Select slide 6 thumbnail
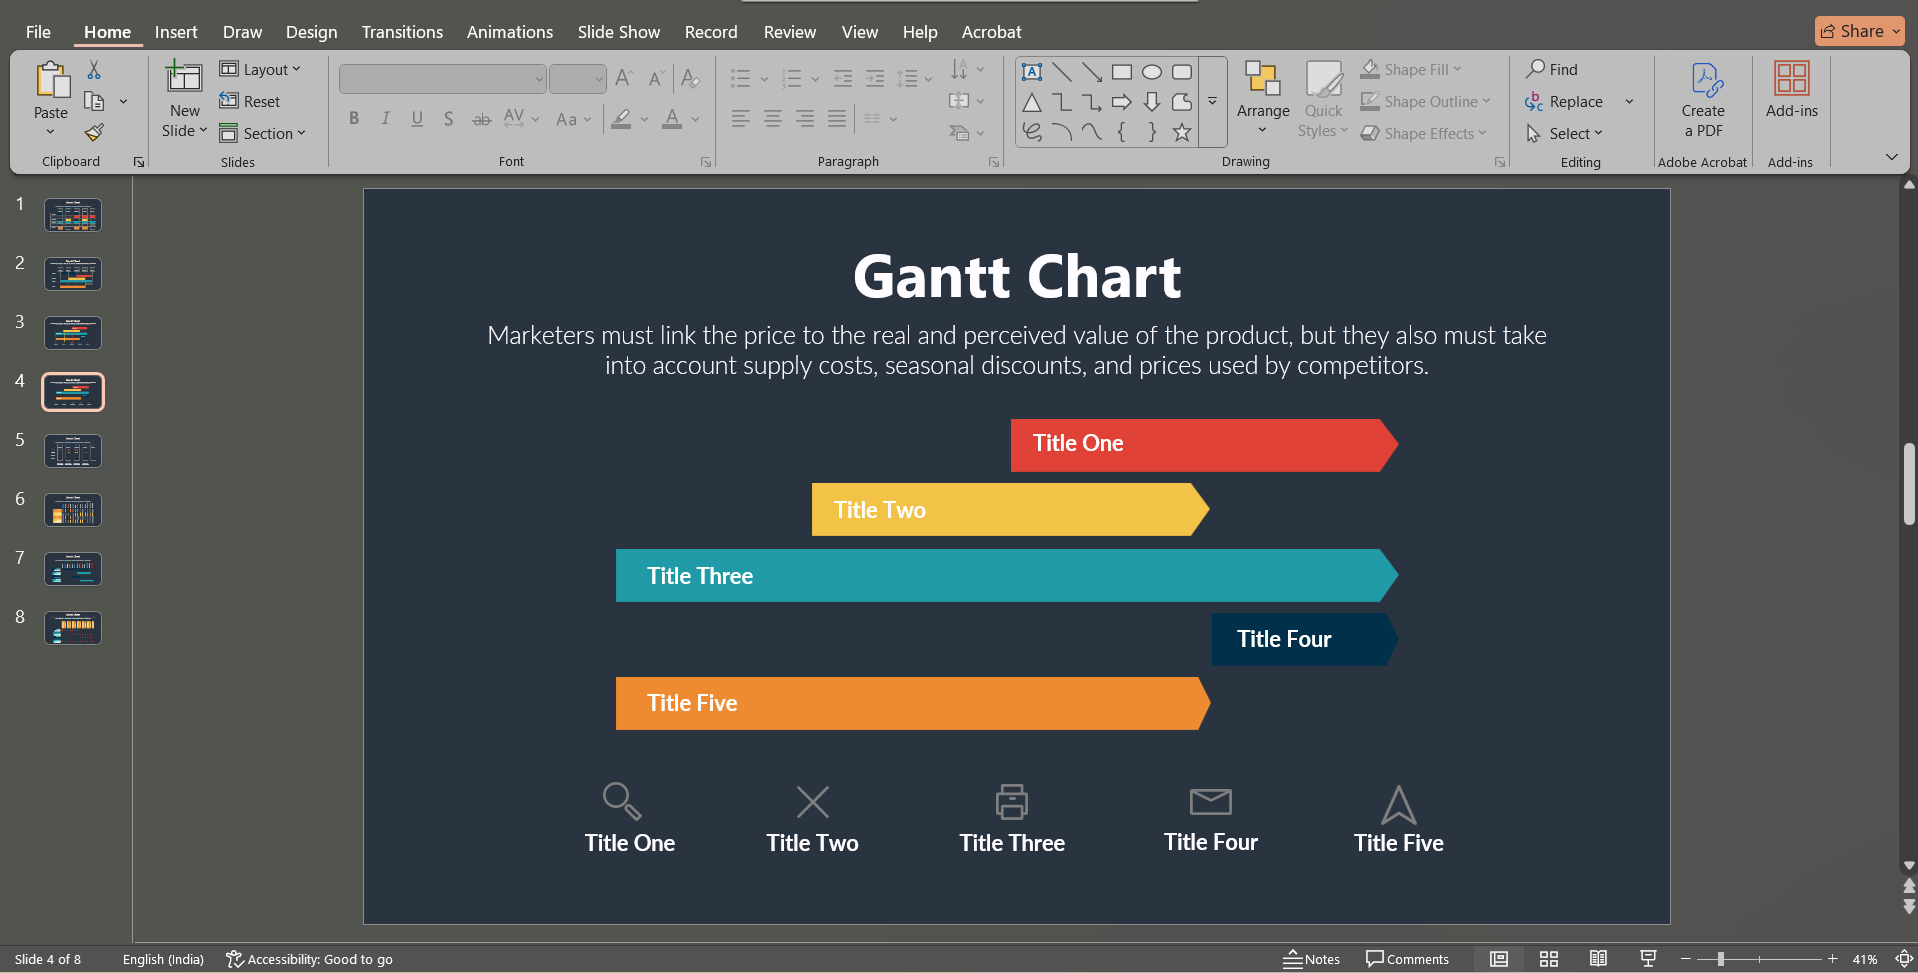The image size is (1918, 973). [72, 509]
